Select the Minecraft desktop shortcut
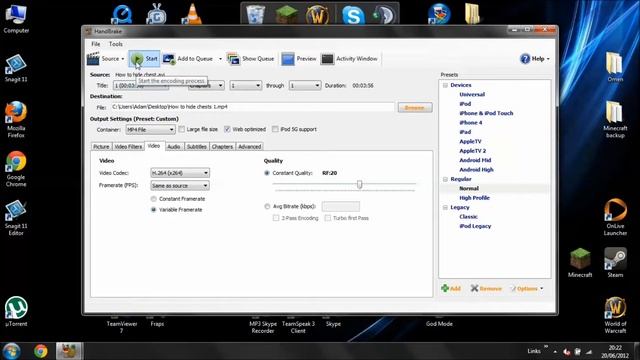This screenshot has width=640, height=360. coord(580,263)
